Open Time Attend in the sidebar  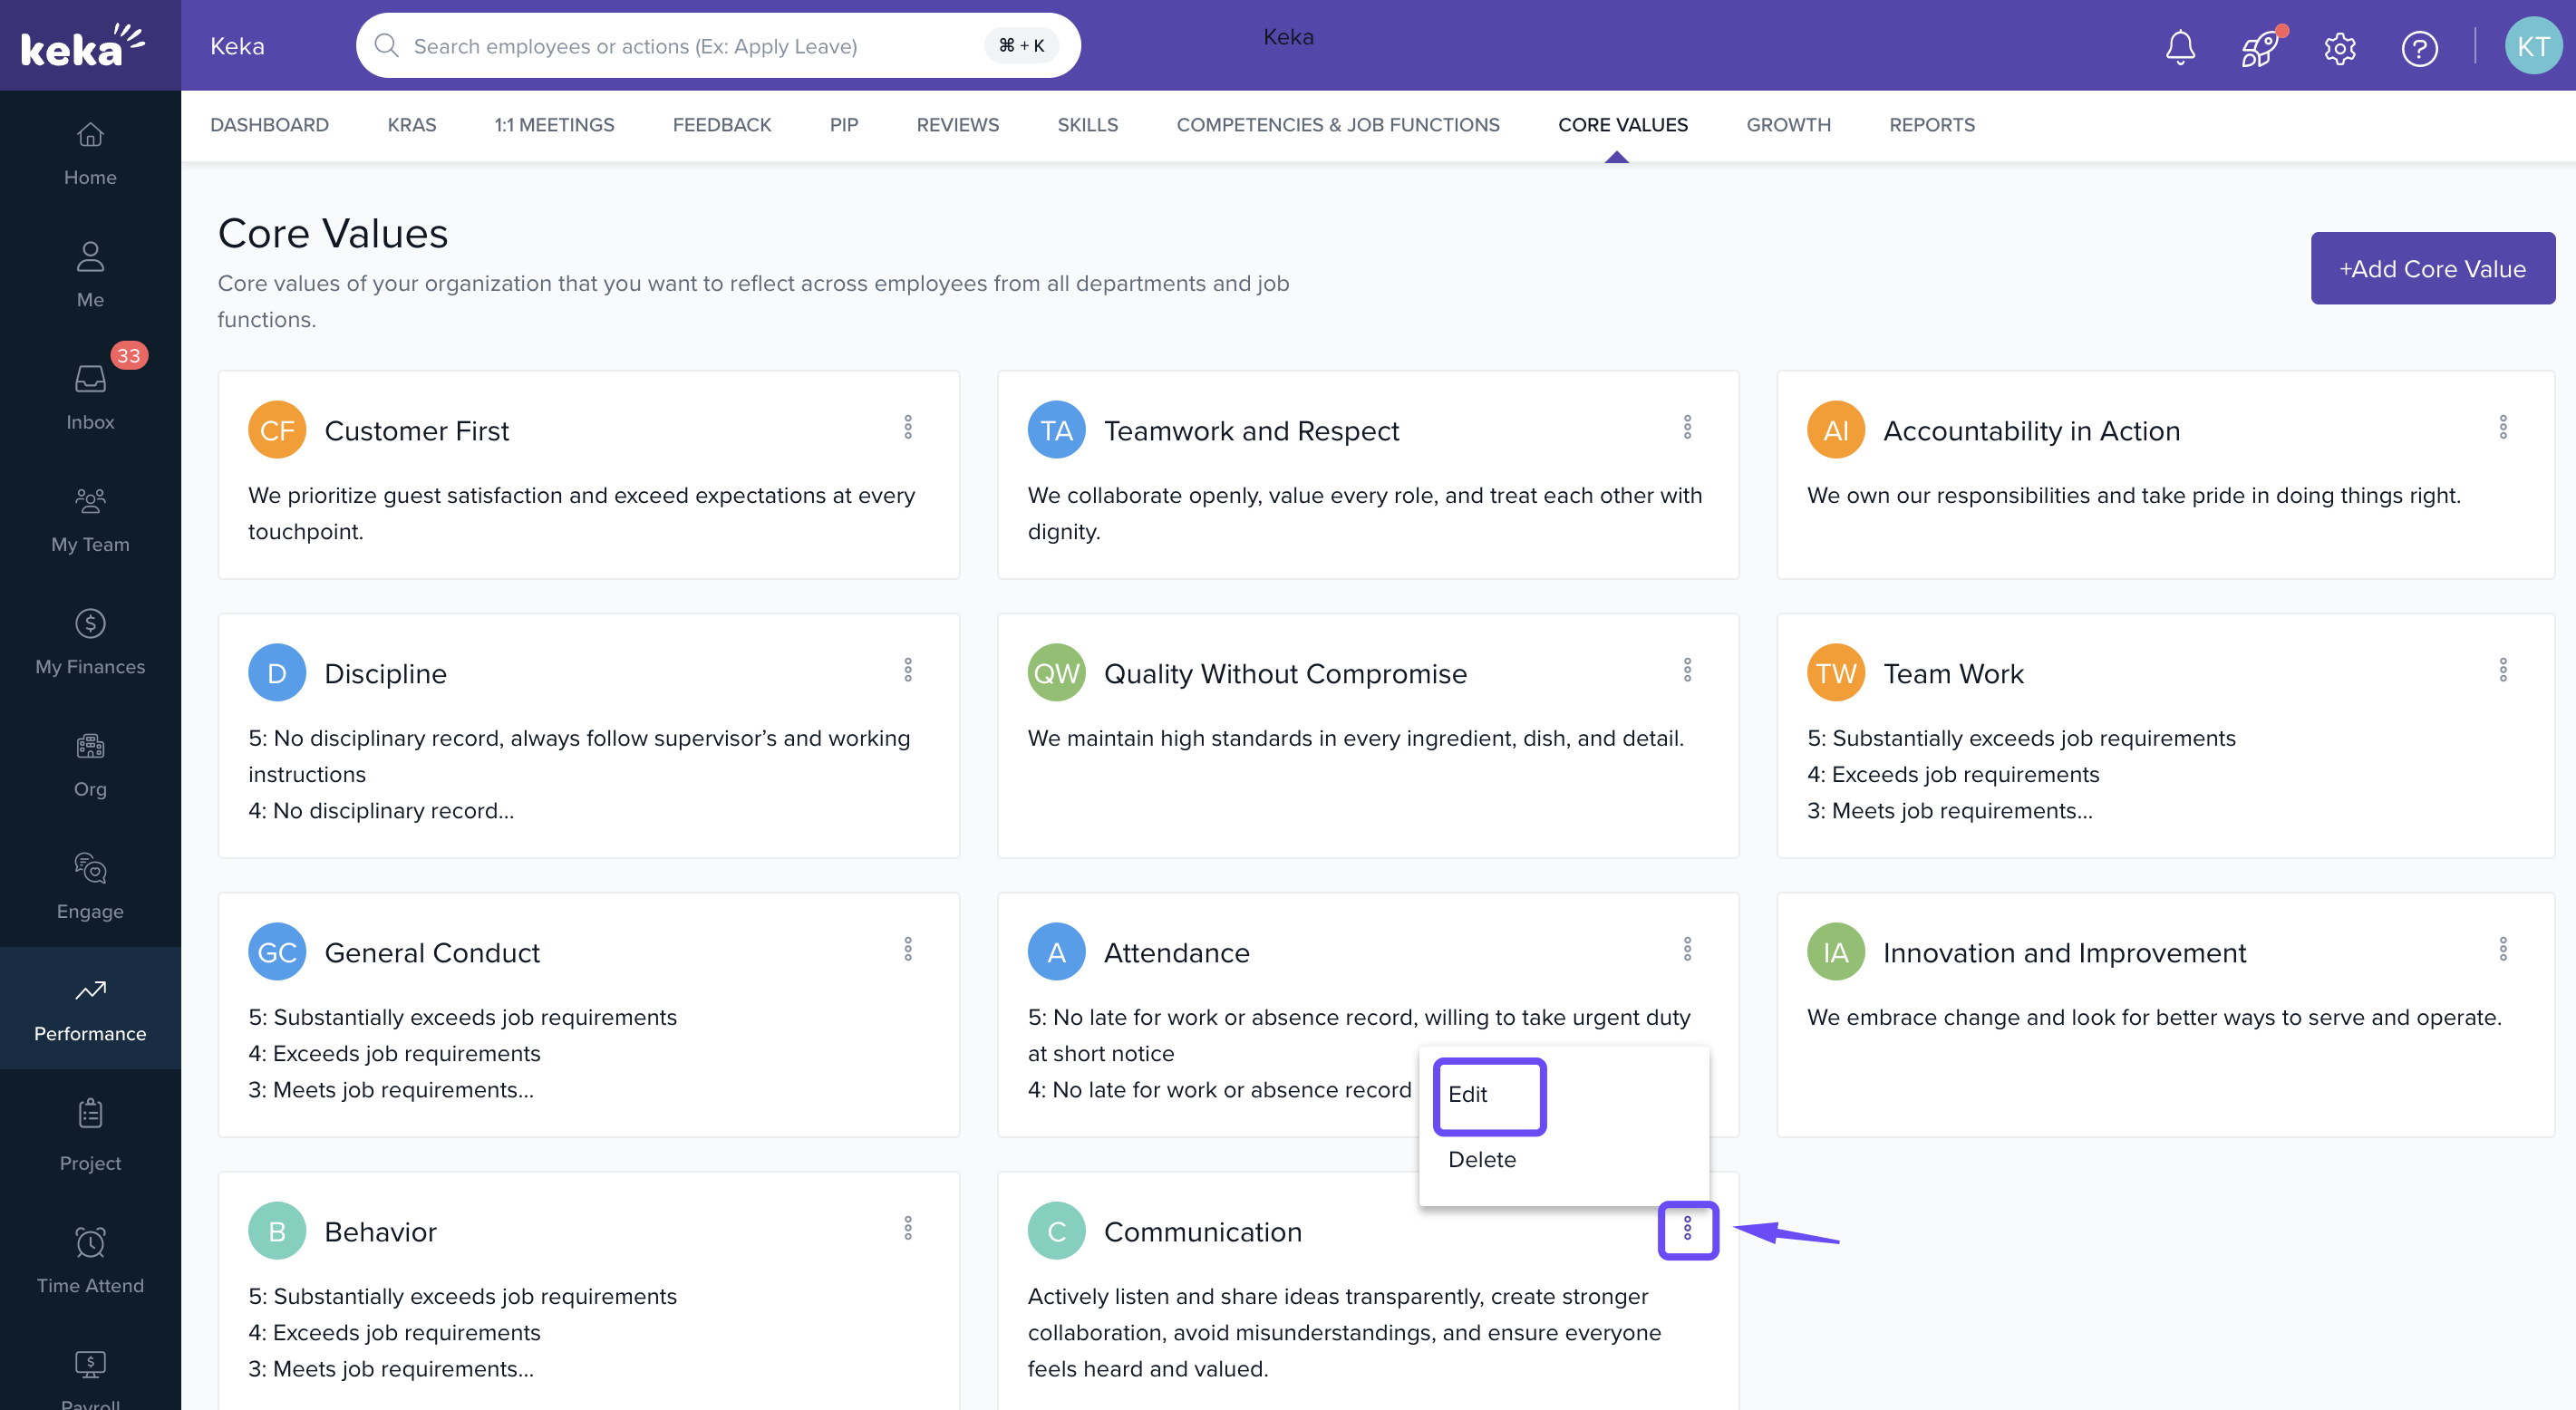click(90, 1260)
